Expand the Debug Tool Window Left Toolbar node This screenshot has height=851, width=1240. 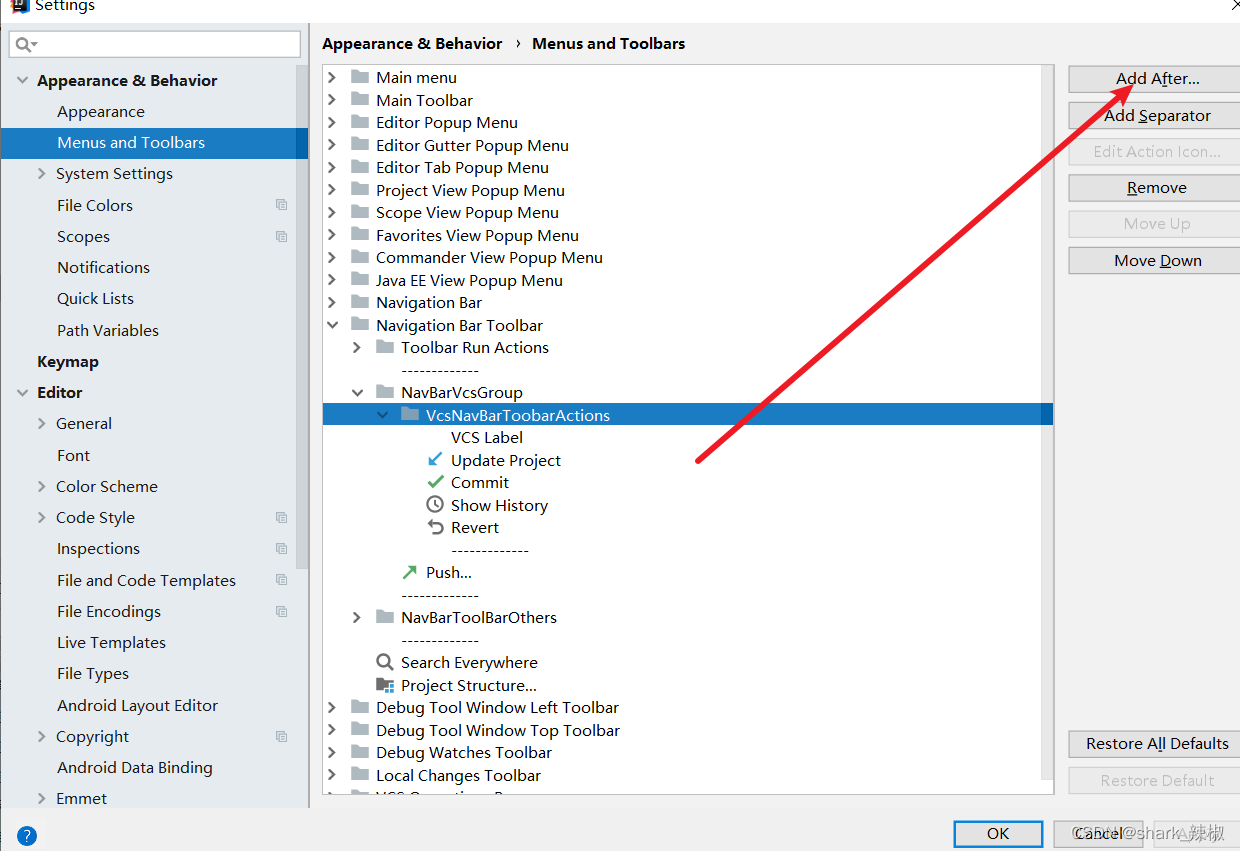[332, 707]
